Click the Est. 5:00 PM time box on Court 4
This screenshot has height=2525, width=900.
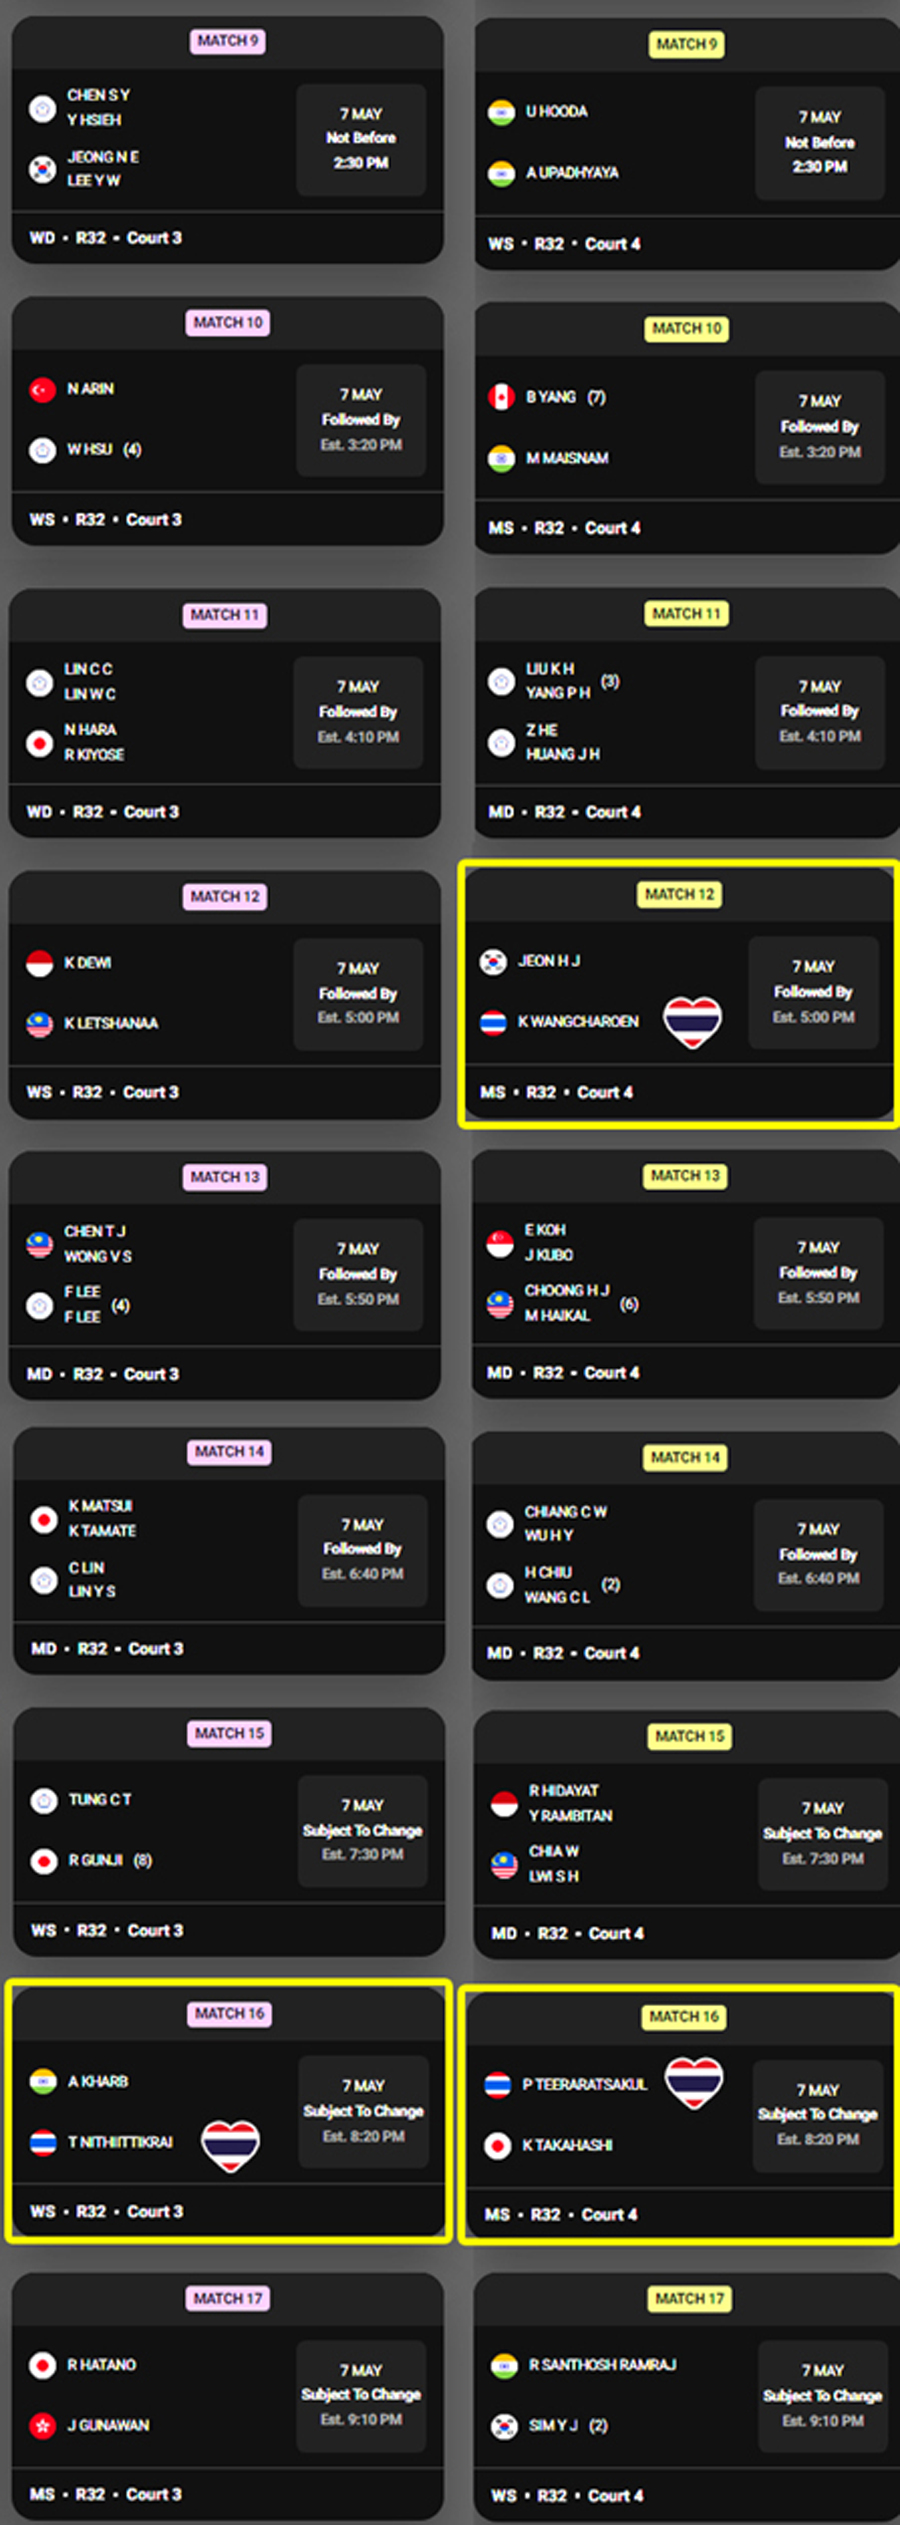[814, 992]
